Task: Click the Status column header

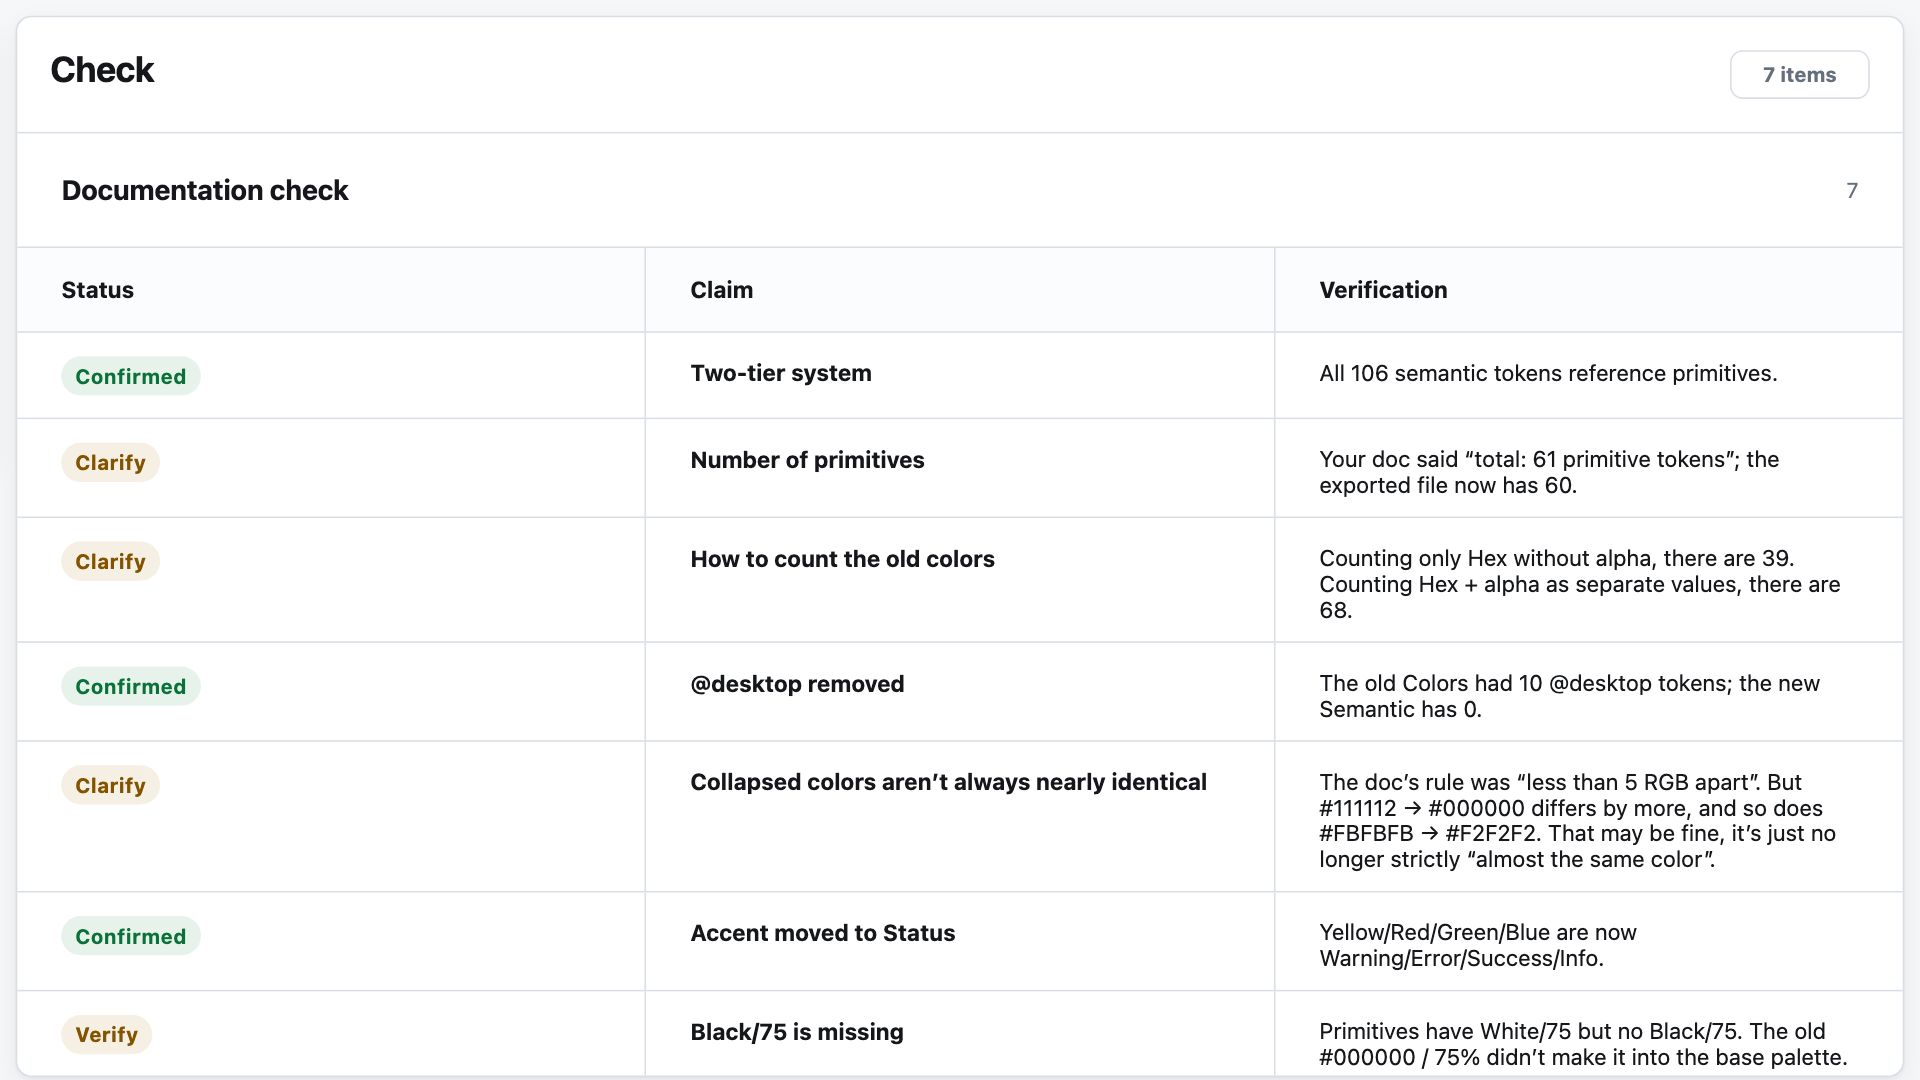Action: (x=98, y=290)
